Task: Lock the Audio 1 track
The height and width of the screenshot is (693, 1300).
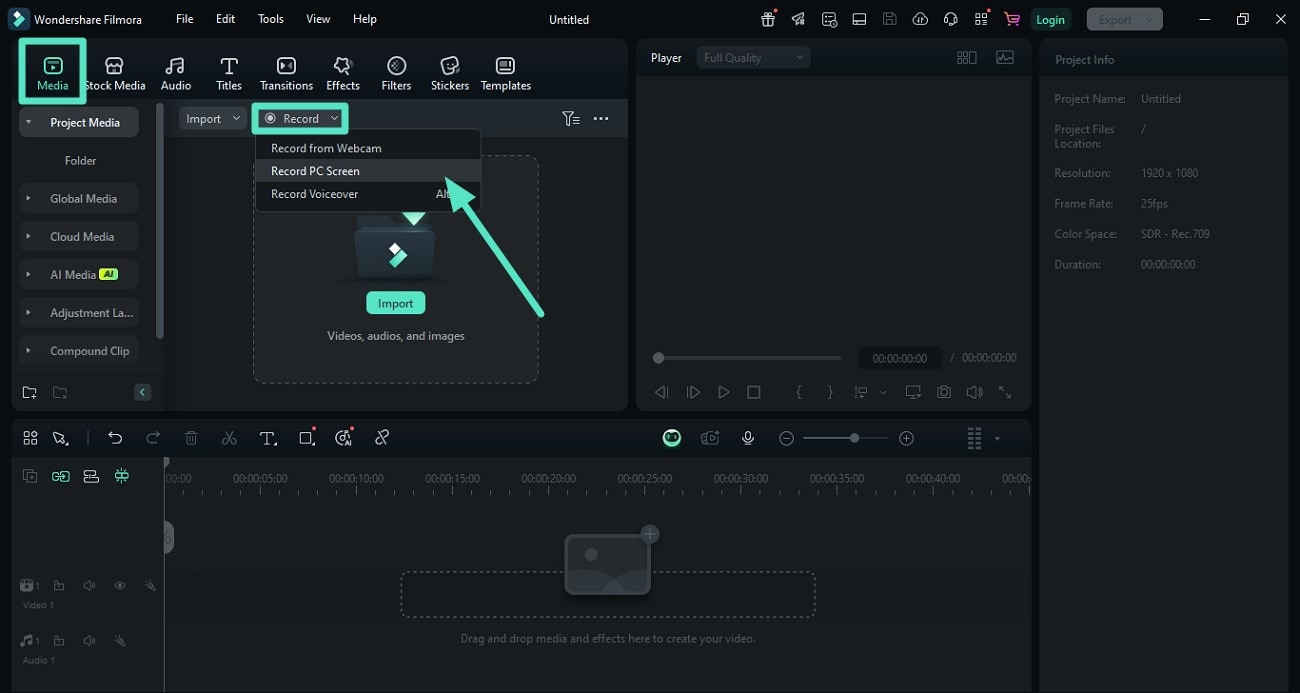Action: pos(59,641)
